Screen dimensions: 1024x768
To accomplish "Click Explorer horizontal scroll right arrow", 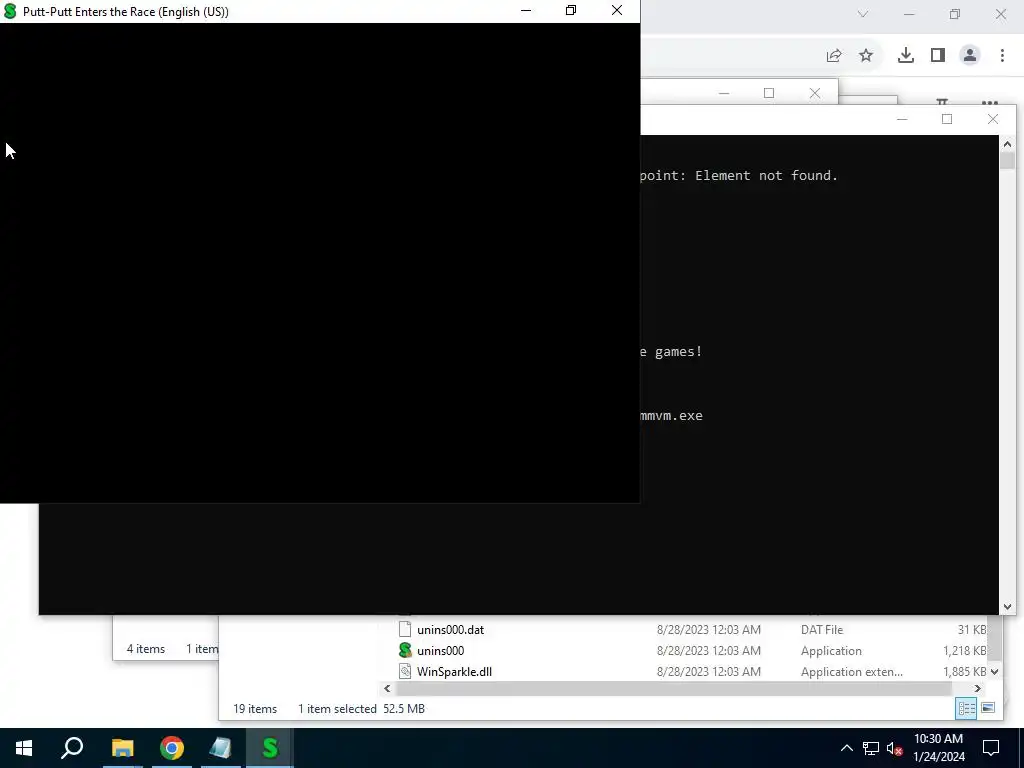I will tap(978, 688).
